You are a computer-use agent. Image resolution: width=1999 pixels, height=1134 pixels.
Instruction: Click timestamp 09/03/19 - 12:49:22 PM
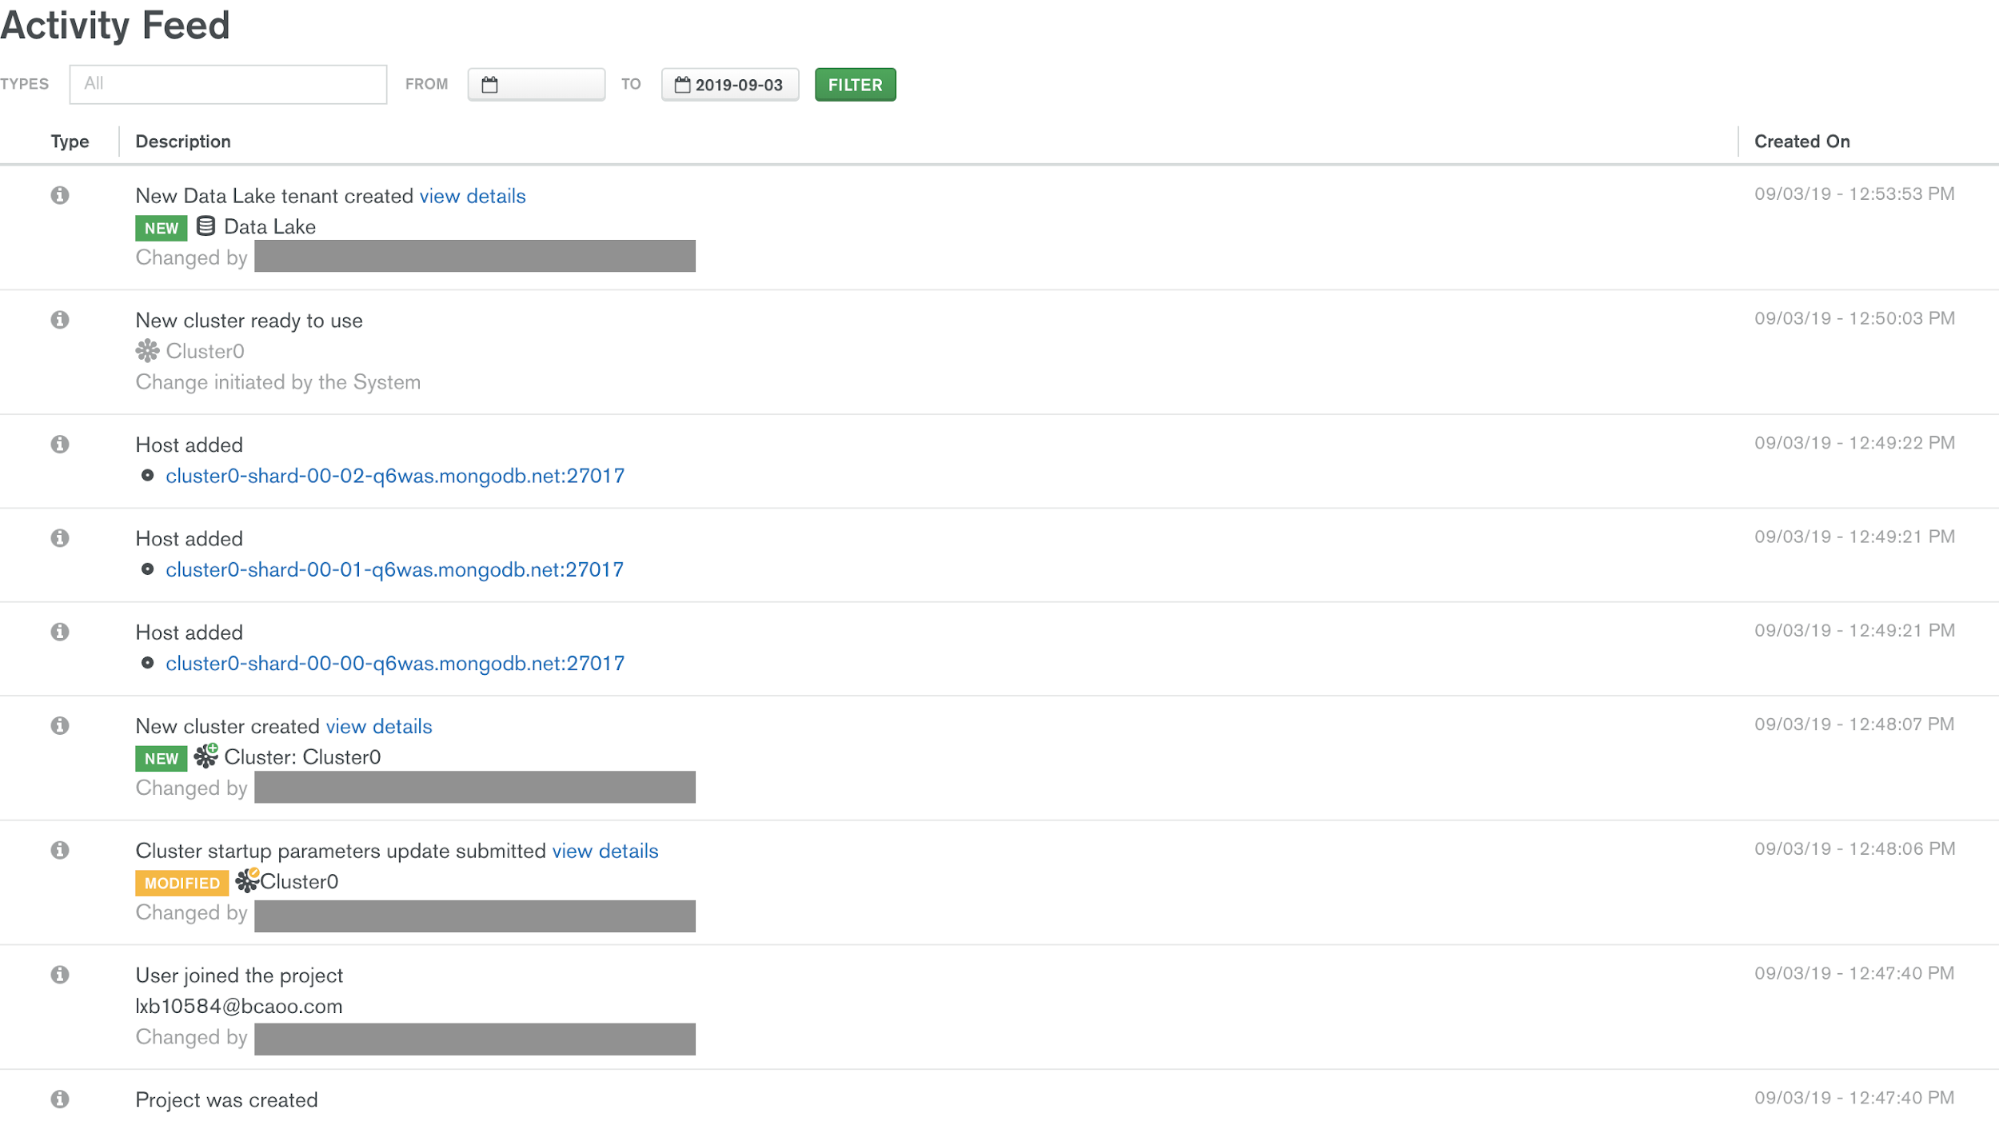(x=1854, y=443)
